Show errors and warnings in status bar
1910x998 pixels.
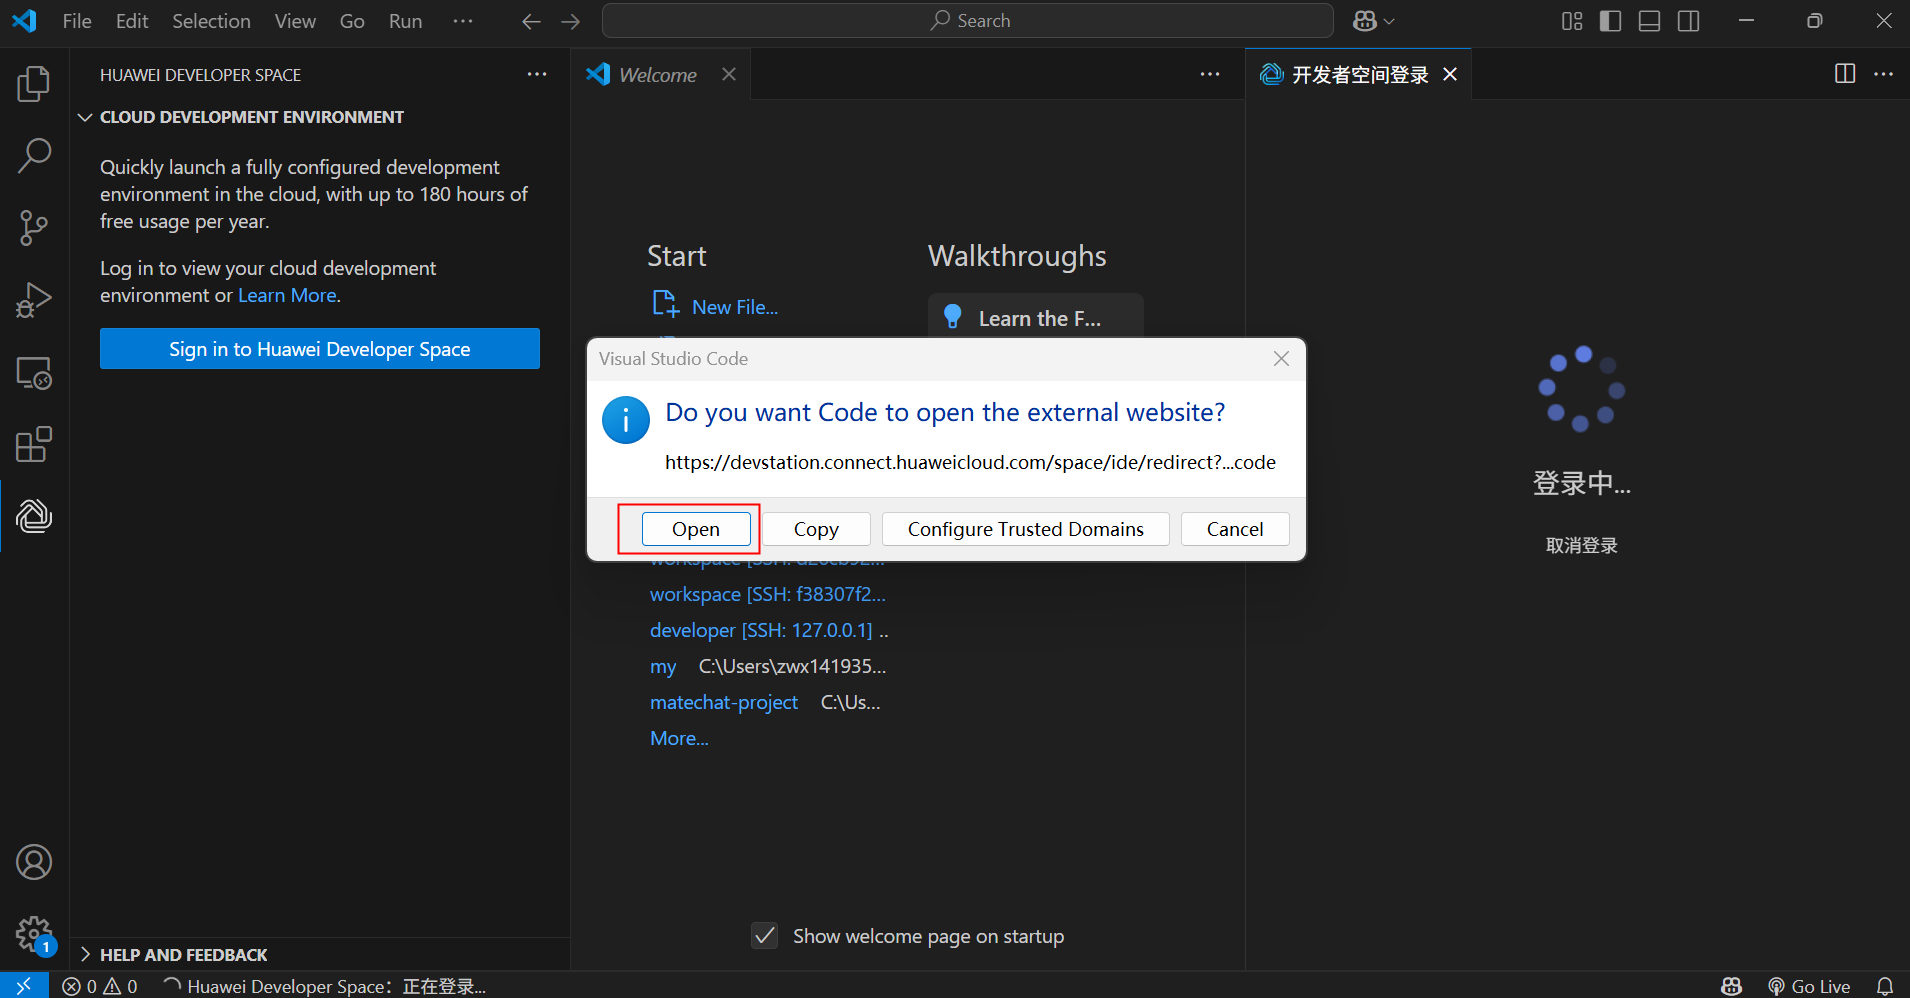100,987
